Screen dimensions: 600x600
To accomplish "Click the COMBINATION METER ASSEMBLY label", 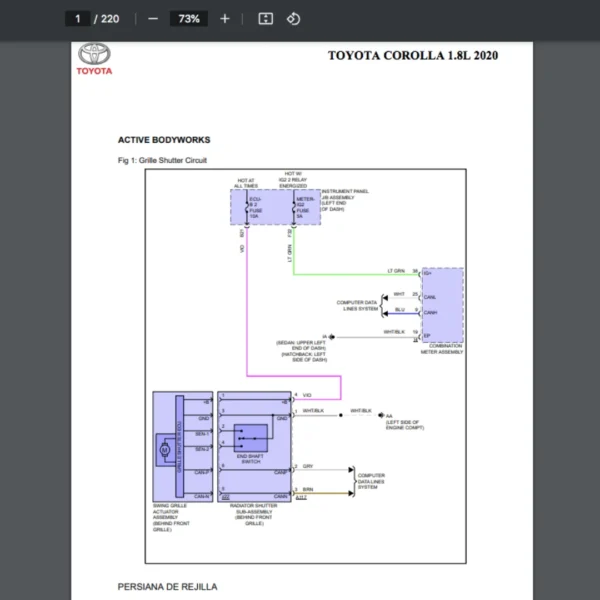I will pyautogui.click(x=442, y=349).
